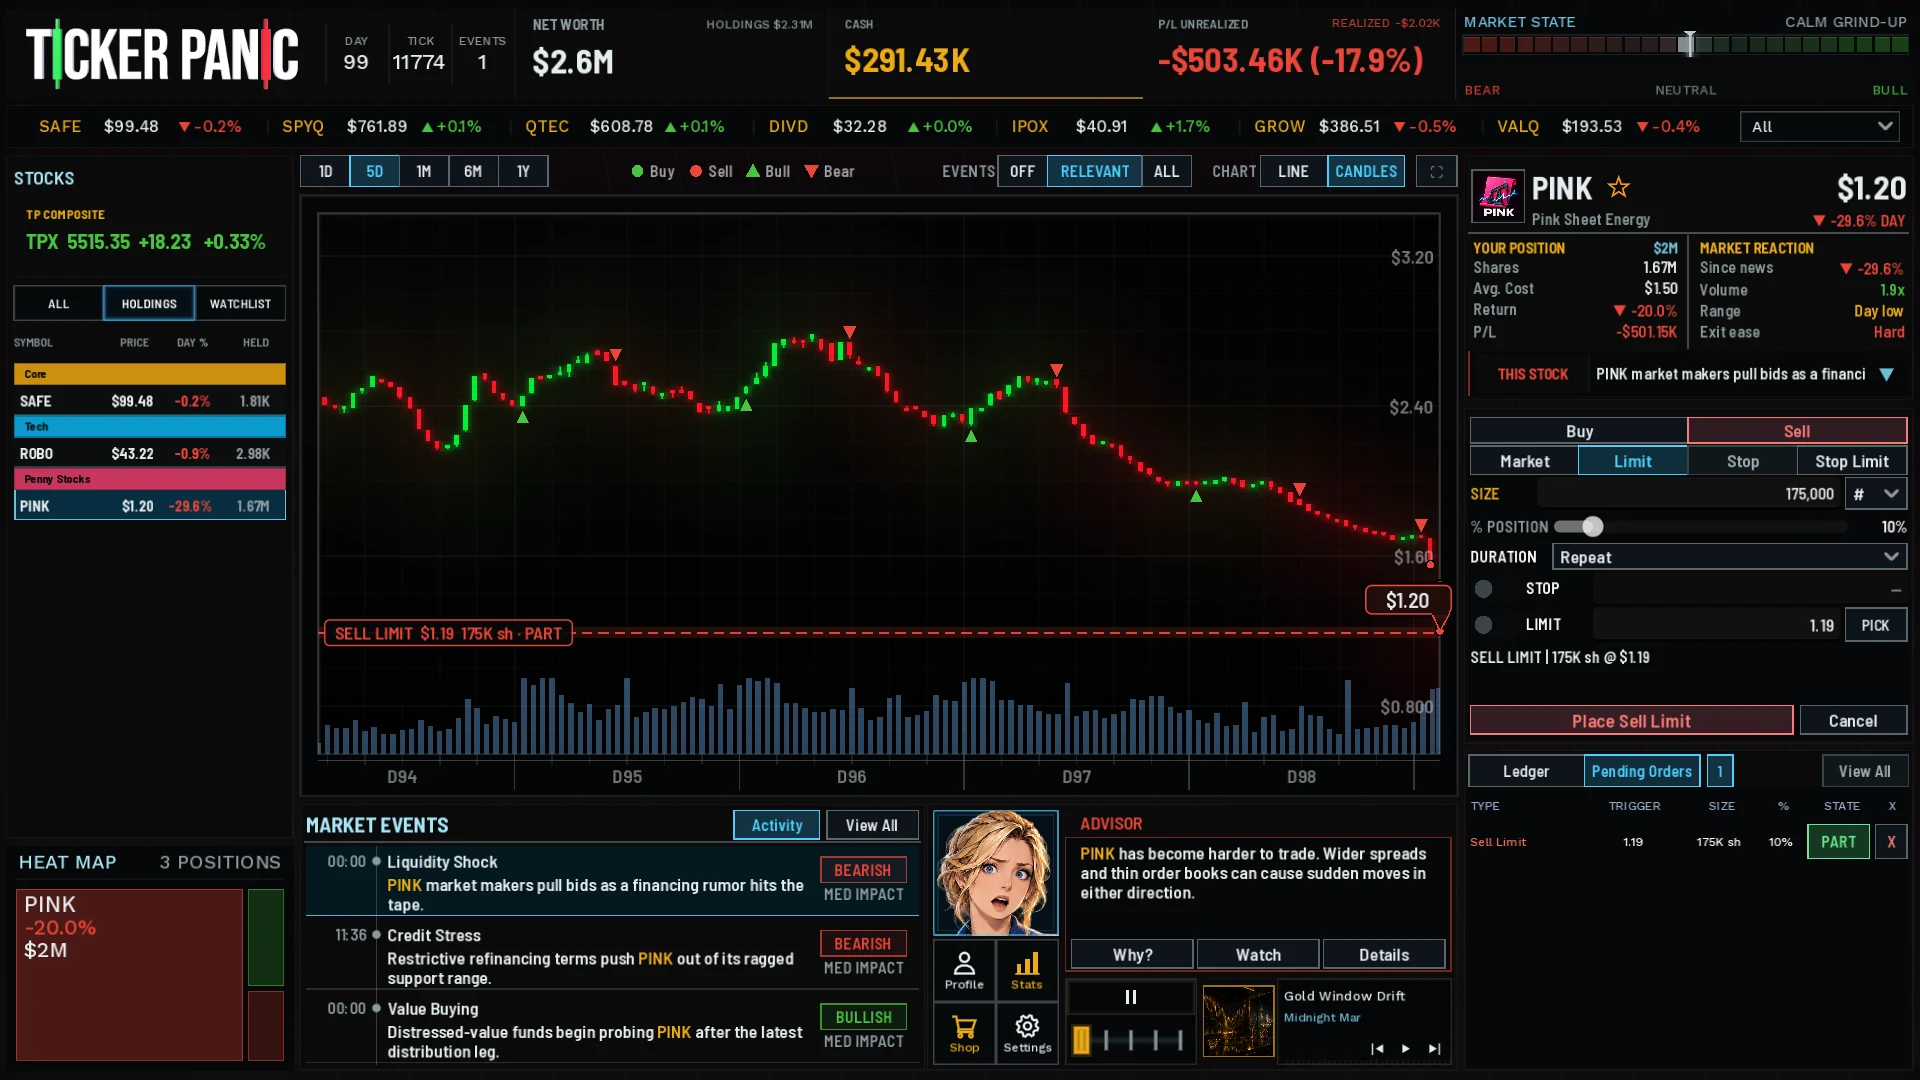Switch order side to Buy

[1579, 431]
